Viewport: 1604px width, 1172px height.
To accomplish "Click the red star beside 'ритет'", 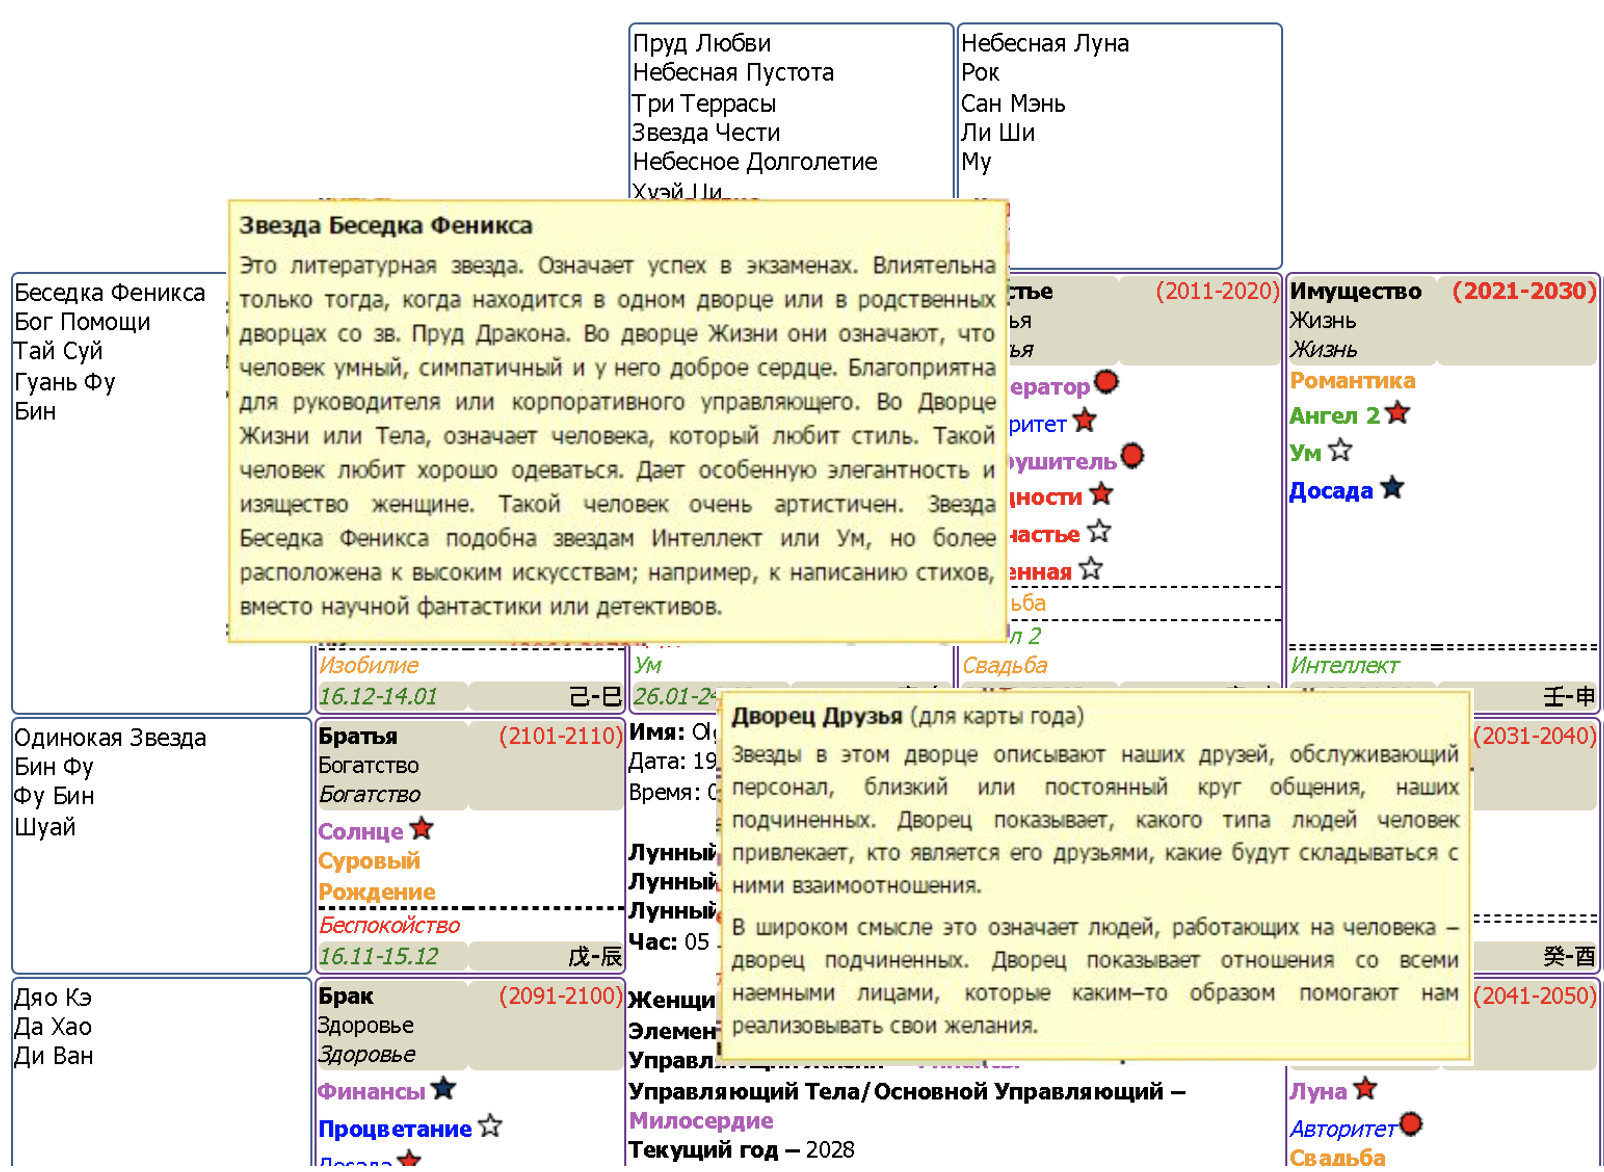I will pyautogui.click(x=1085, y=421).
